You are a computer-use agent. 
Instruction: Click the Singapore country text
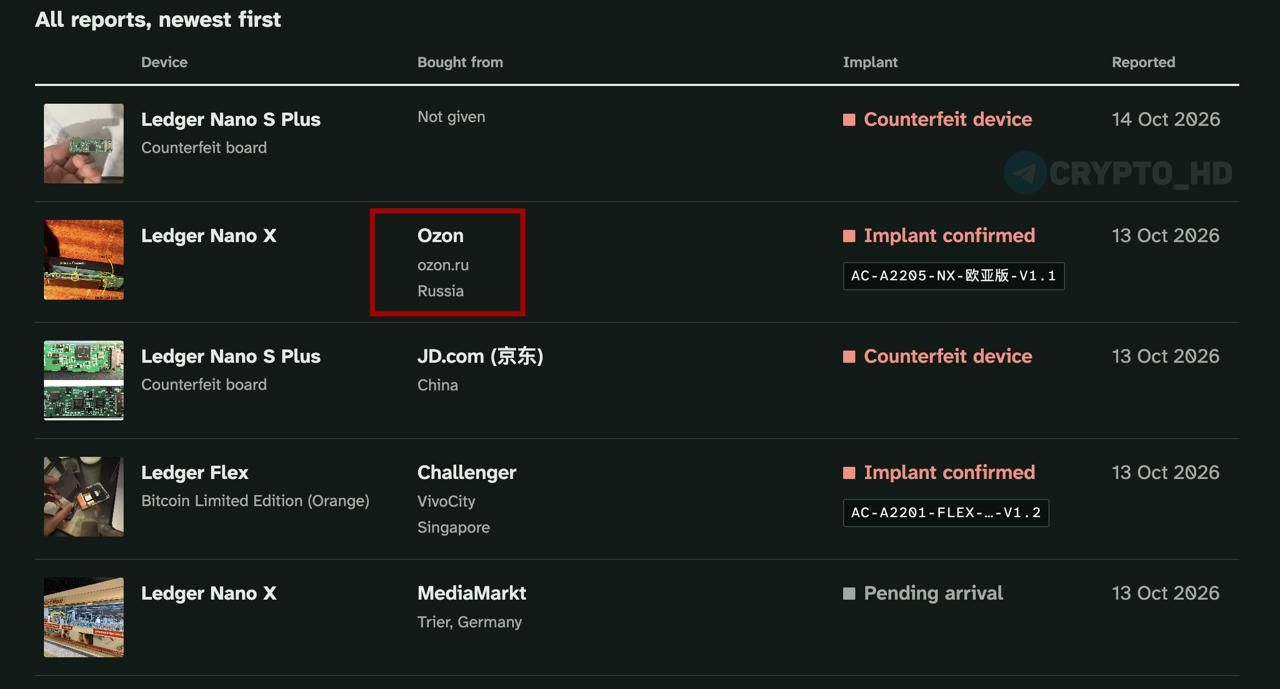(x=454, y=527)
